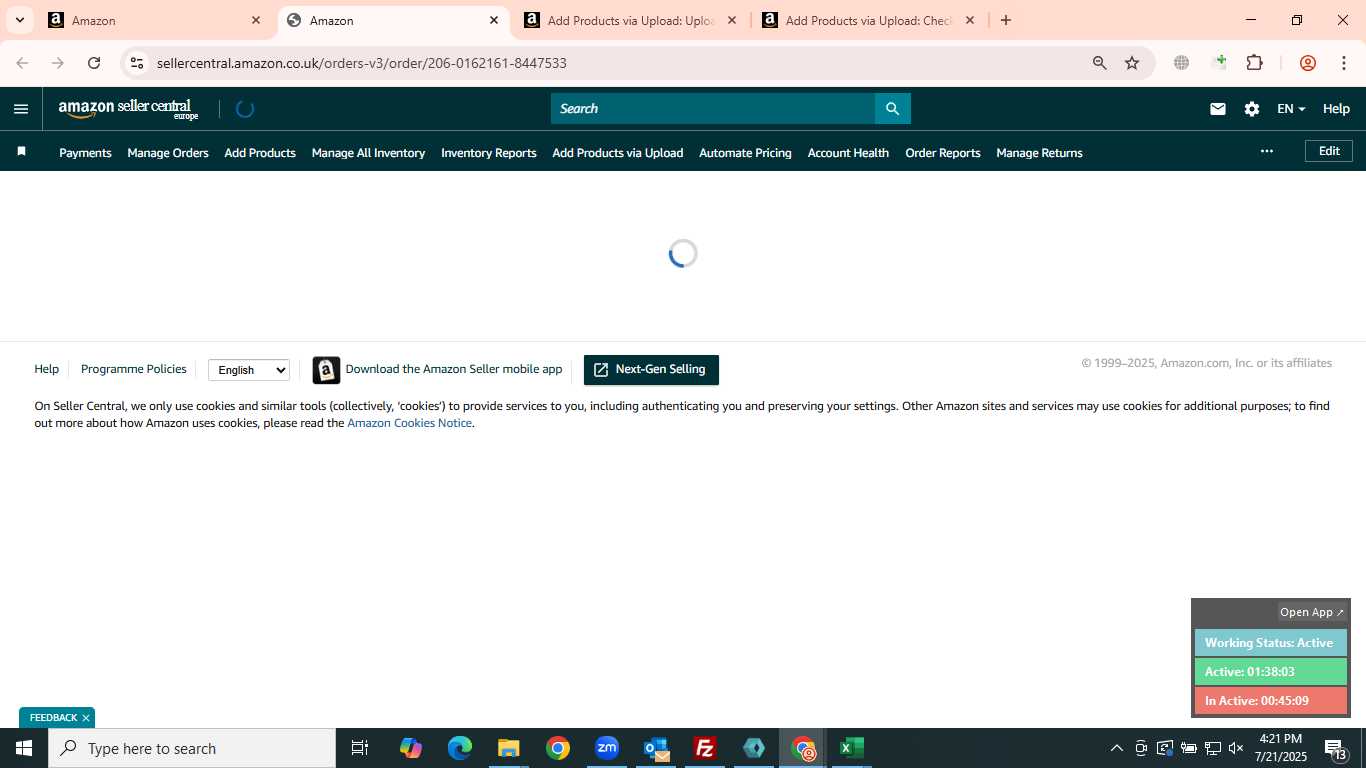The image size is (1366, 768).
Task: Show hidden system tray icons
Action: click(1116, 748)
